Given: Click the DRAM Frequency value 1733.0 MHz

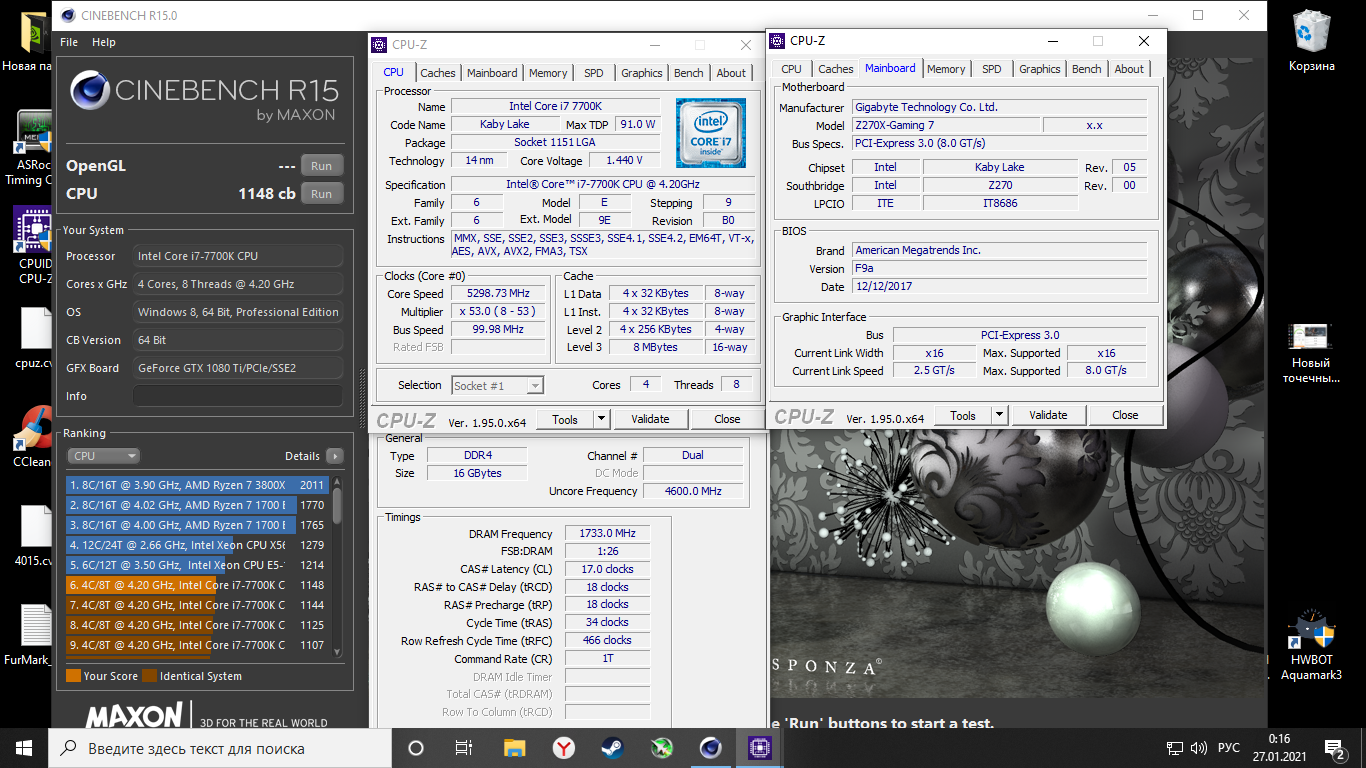Looking at the screenshot, I should click(x=607, y=534).
